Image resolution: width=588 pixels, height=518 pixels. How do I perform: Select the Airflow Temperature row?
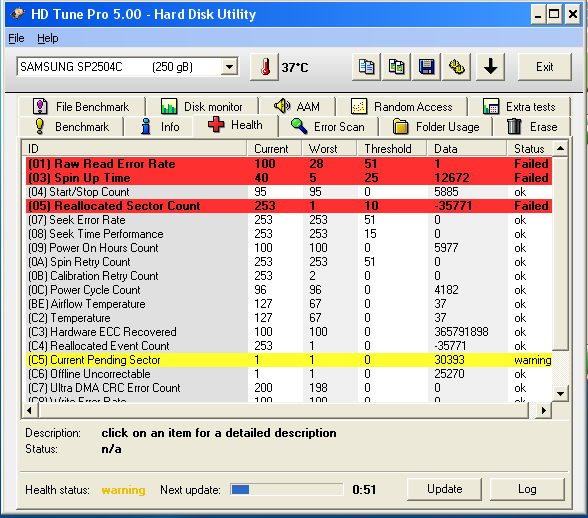click(289, 304)
